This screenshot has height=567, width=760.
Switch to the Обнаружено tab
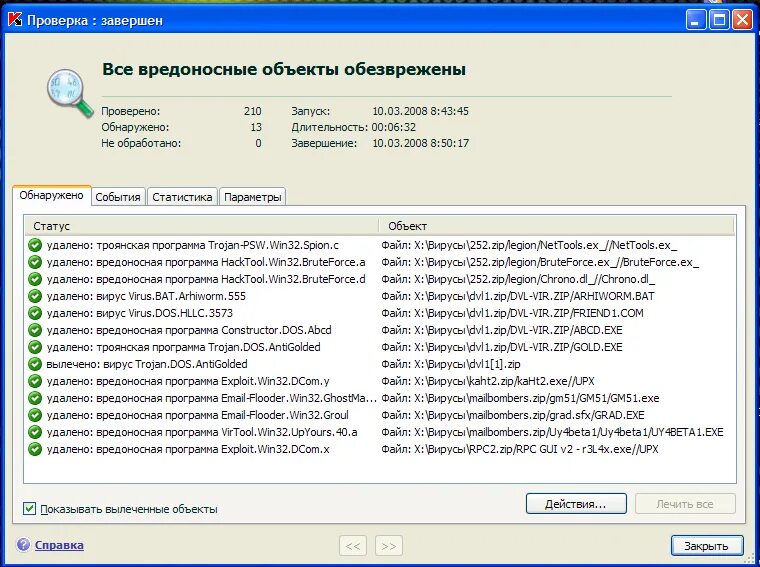coord(51,195)
